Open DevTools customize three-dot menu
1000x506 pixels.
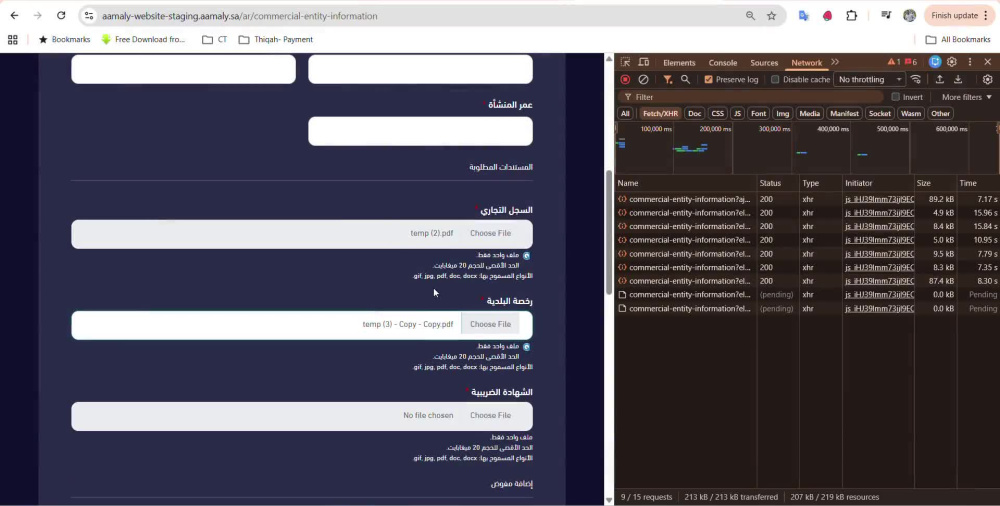point(970,62)
